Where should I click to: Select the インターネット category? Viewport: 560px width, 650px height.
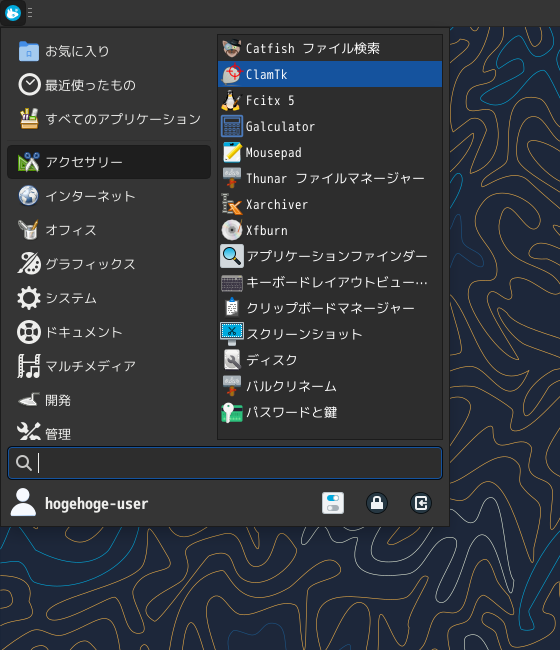click(109, 196)
